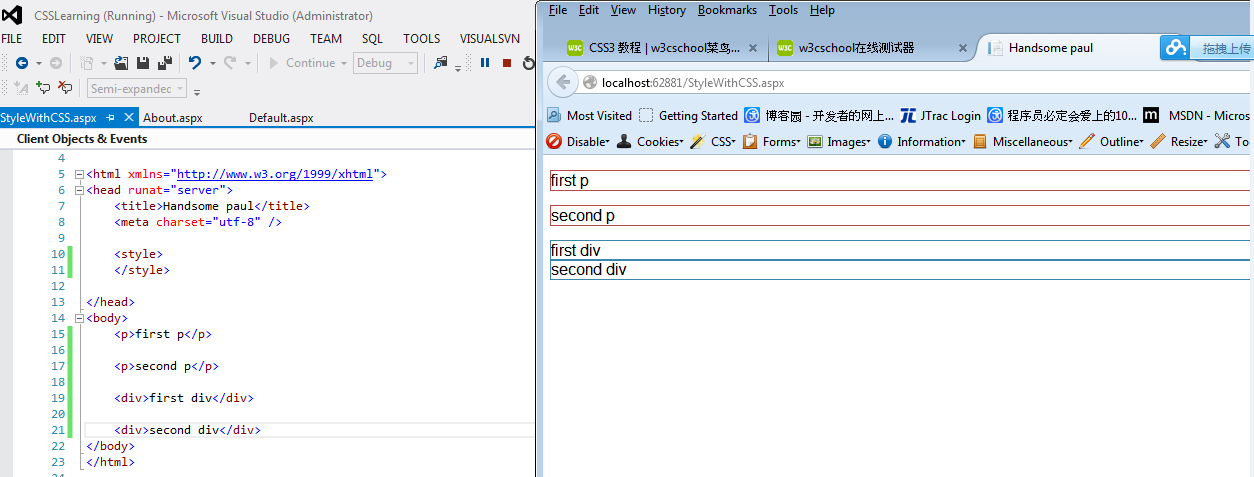Click the cloud upload extension icon
This screenshot has height=477, width=1254.
1175,48
